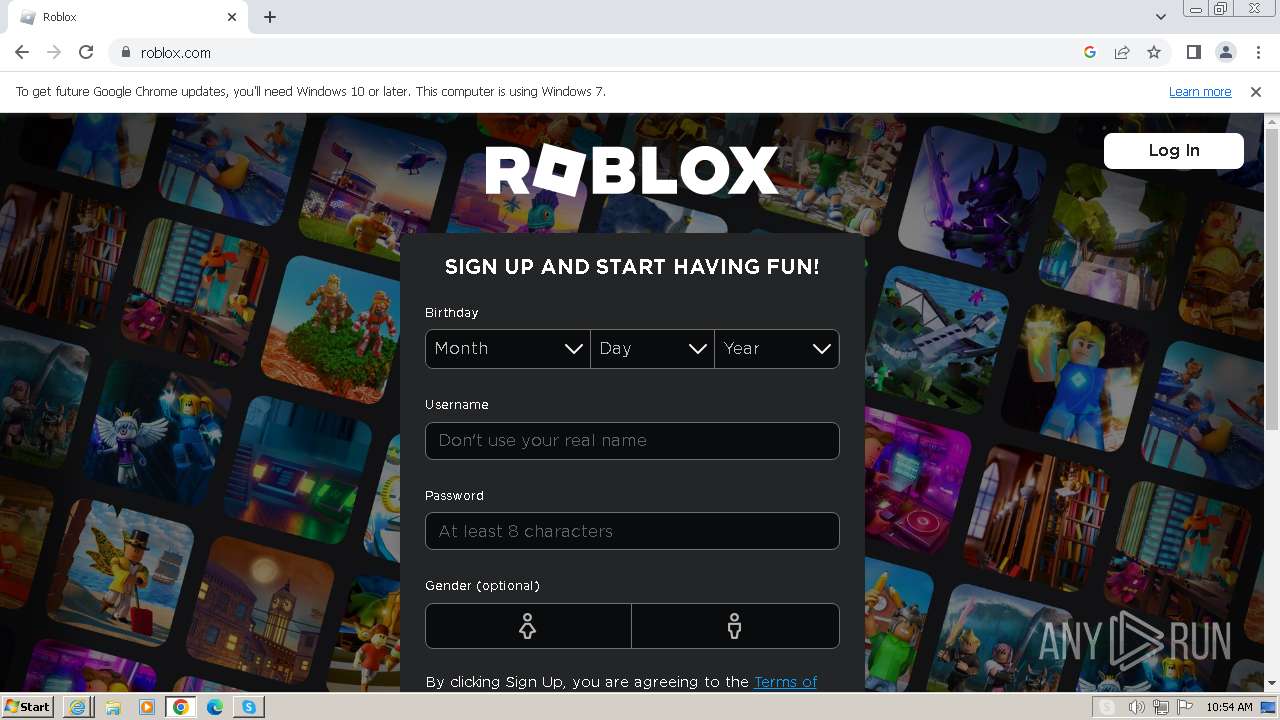Screen dimensions: 1280x720
Task: Click the Log In button
Action: coord(1174,150)
